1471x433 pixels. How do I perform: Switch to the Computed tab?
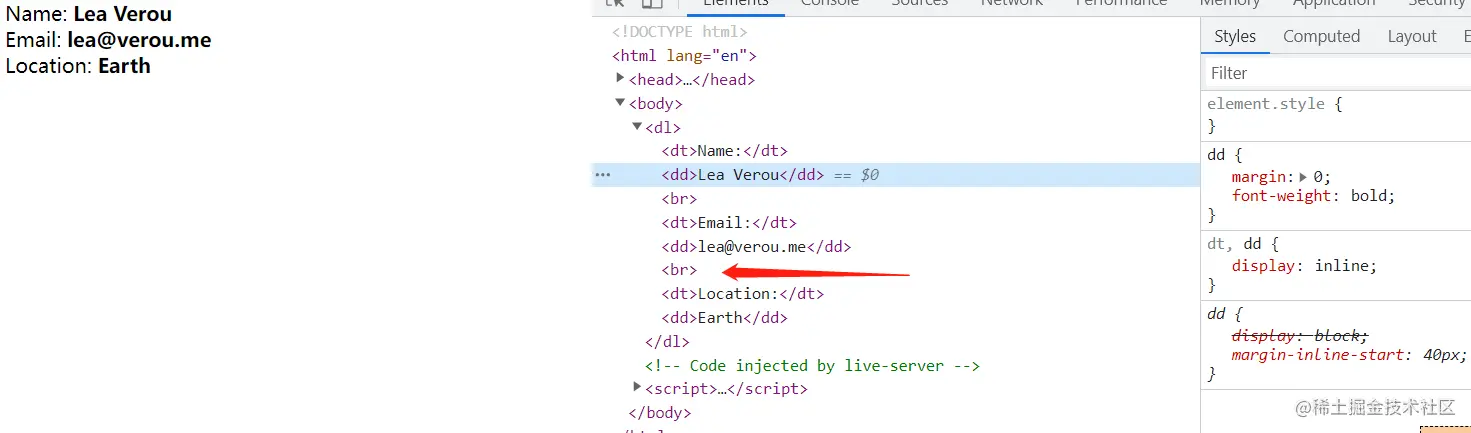click(1321, 36)
